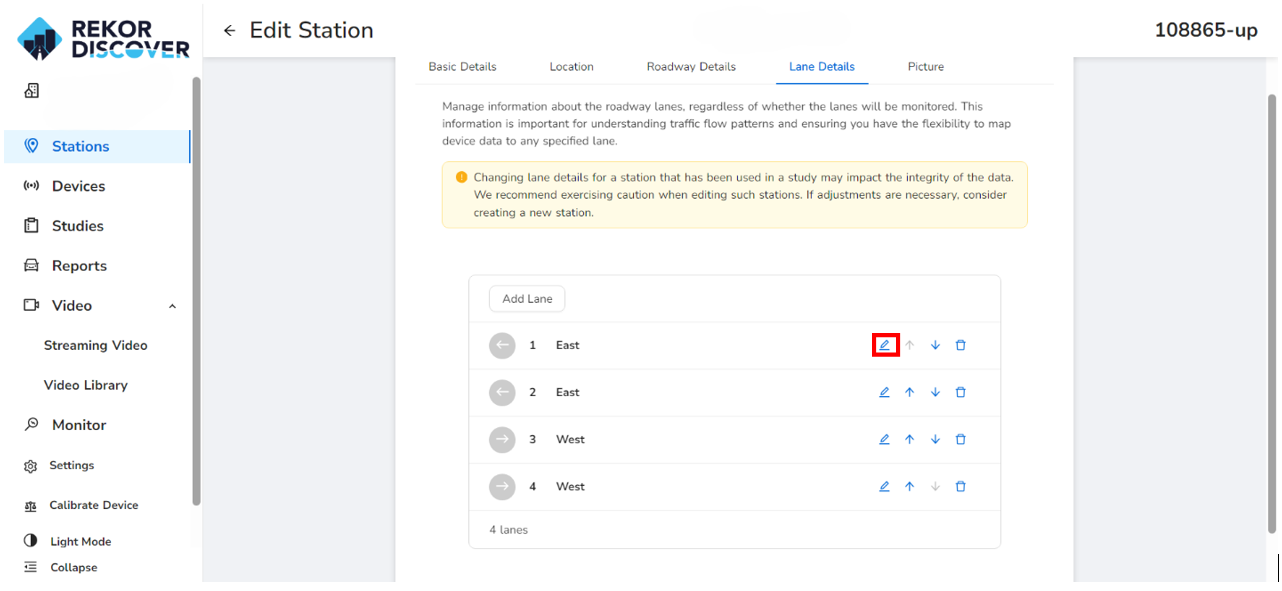Screen dimensions: 1282x591
Task: Move lane 2 East up
Action: click(x=909, y=392)
